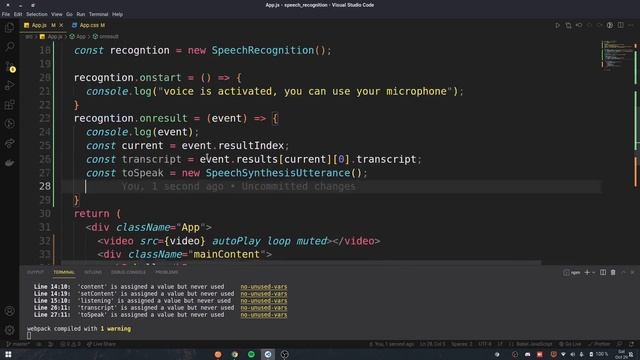640x360 pixels.
Task: Place cursor on line 28 in the editor
Action: pos(331,187)
